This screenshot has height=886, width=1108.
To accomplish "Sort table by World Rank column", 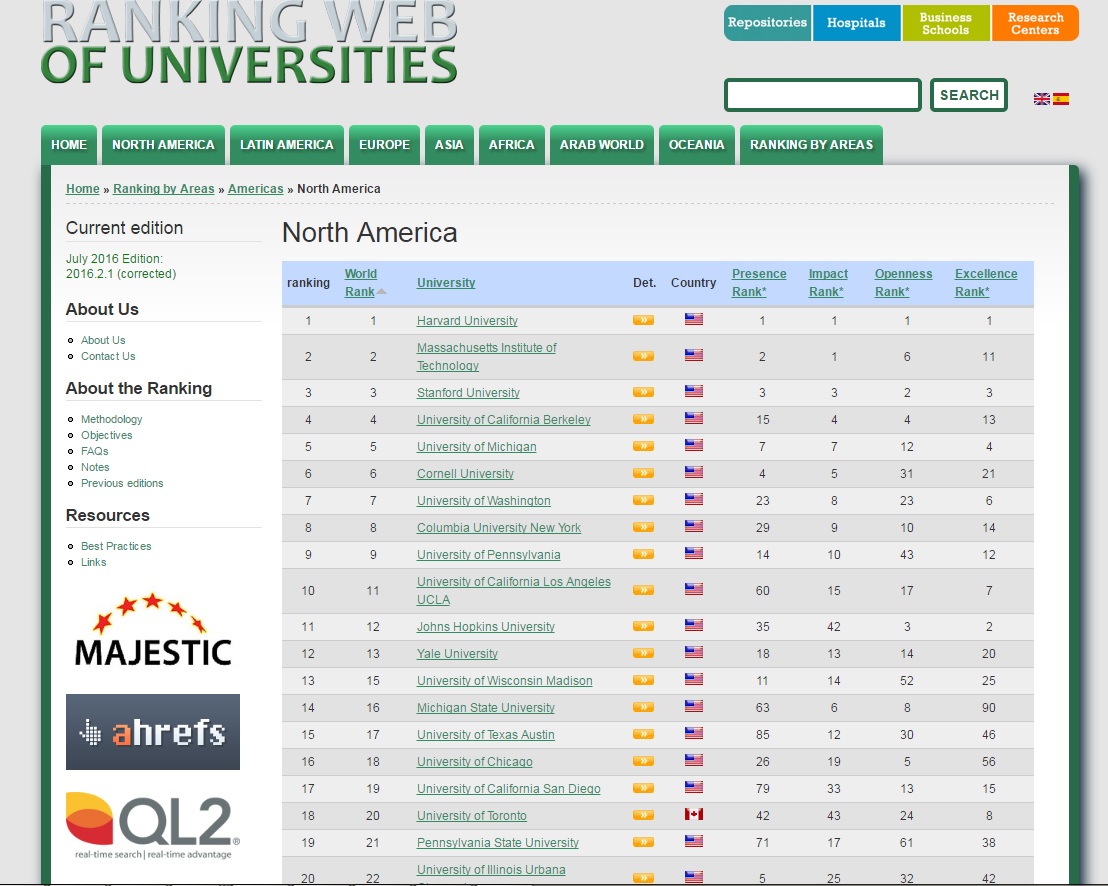I will tap(361, 283).
